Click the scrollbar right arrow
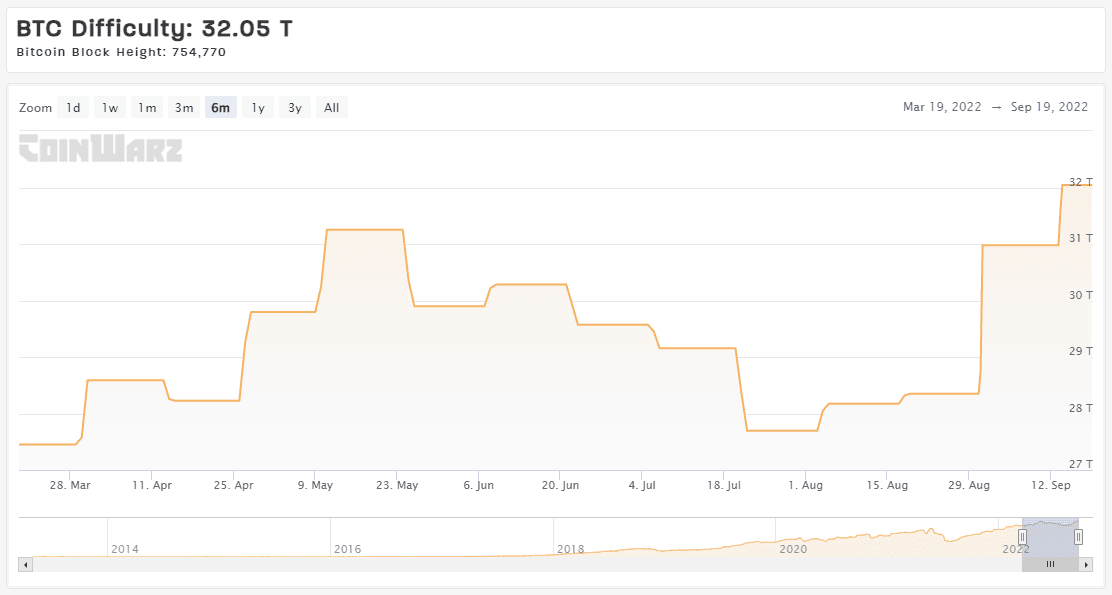 coord(1085,564)
